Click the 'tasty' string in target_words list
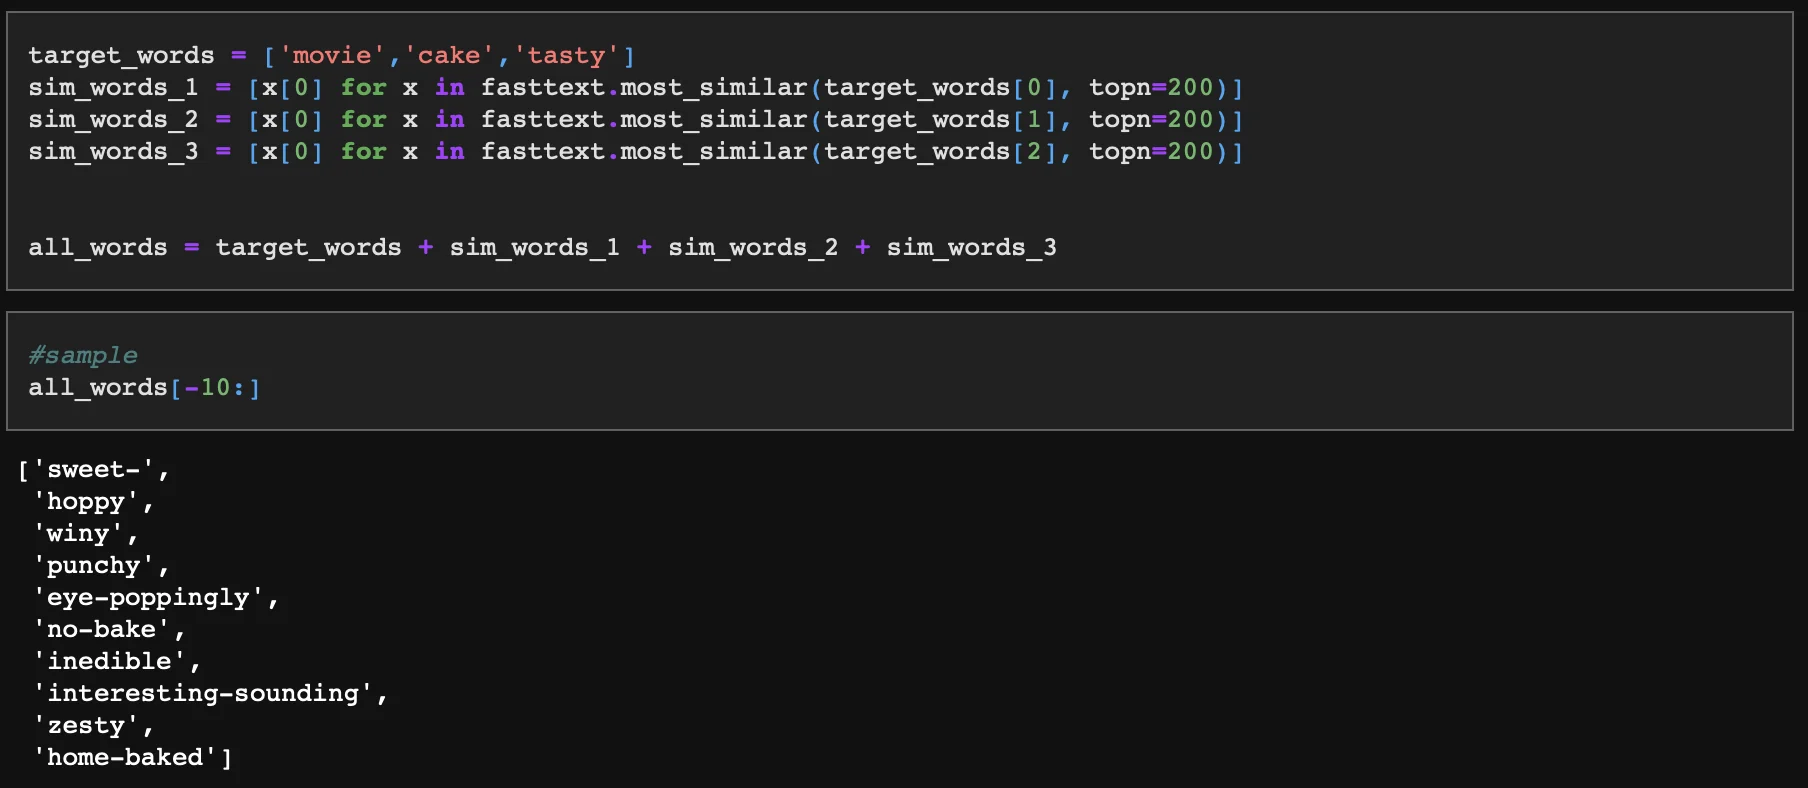This screenshot has height=788, width=1808. pos(566,56)
